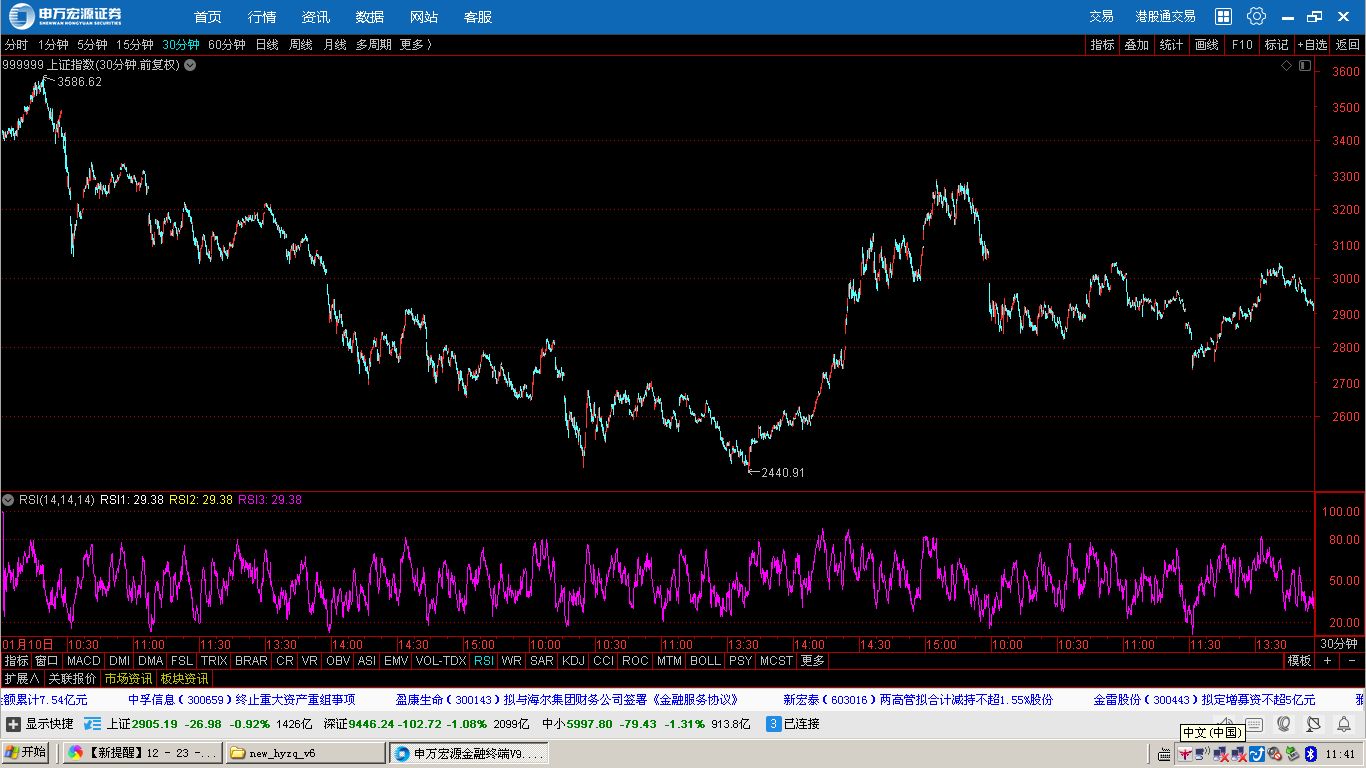Viewport: 1366px width, 768px height.
Task: Click the 返回 back button
Action: pos(1347,45)
